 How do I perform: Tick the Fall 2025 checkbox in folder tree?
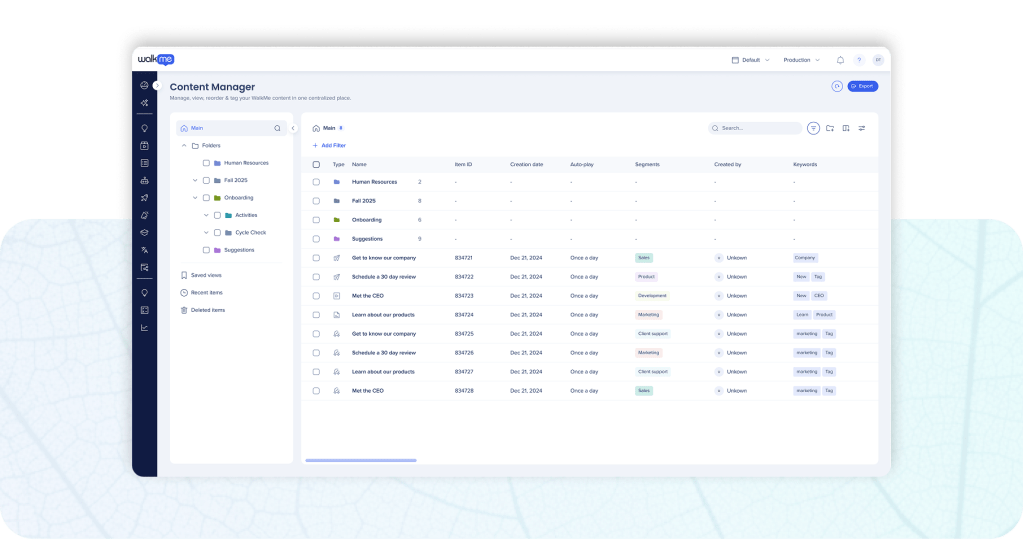(206, 180)
